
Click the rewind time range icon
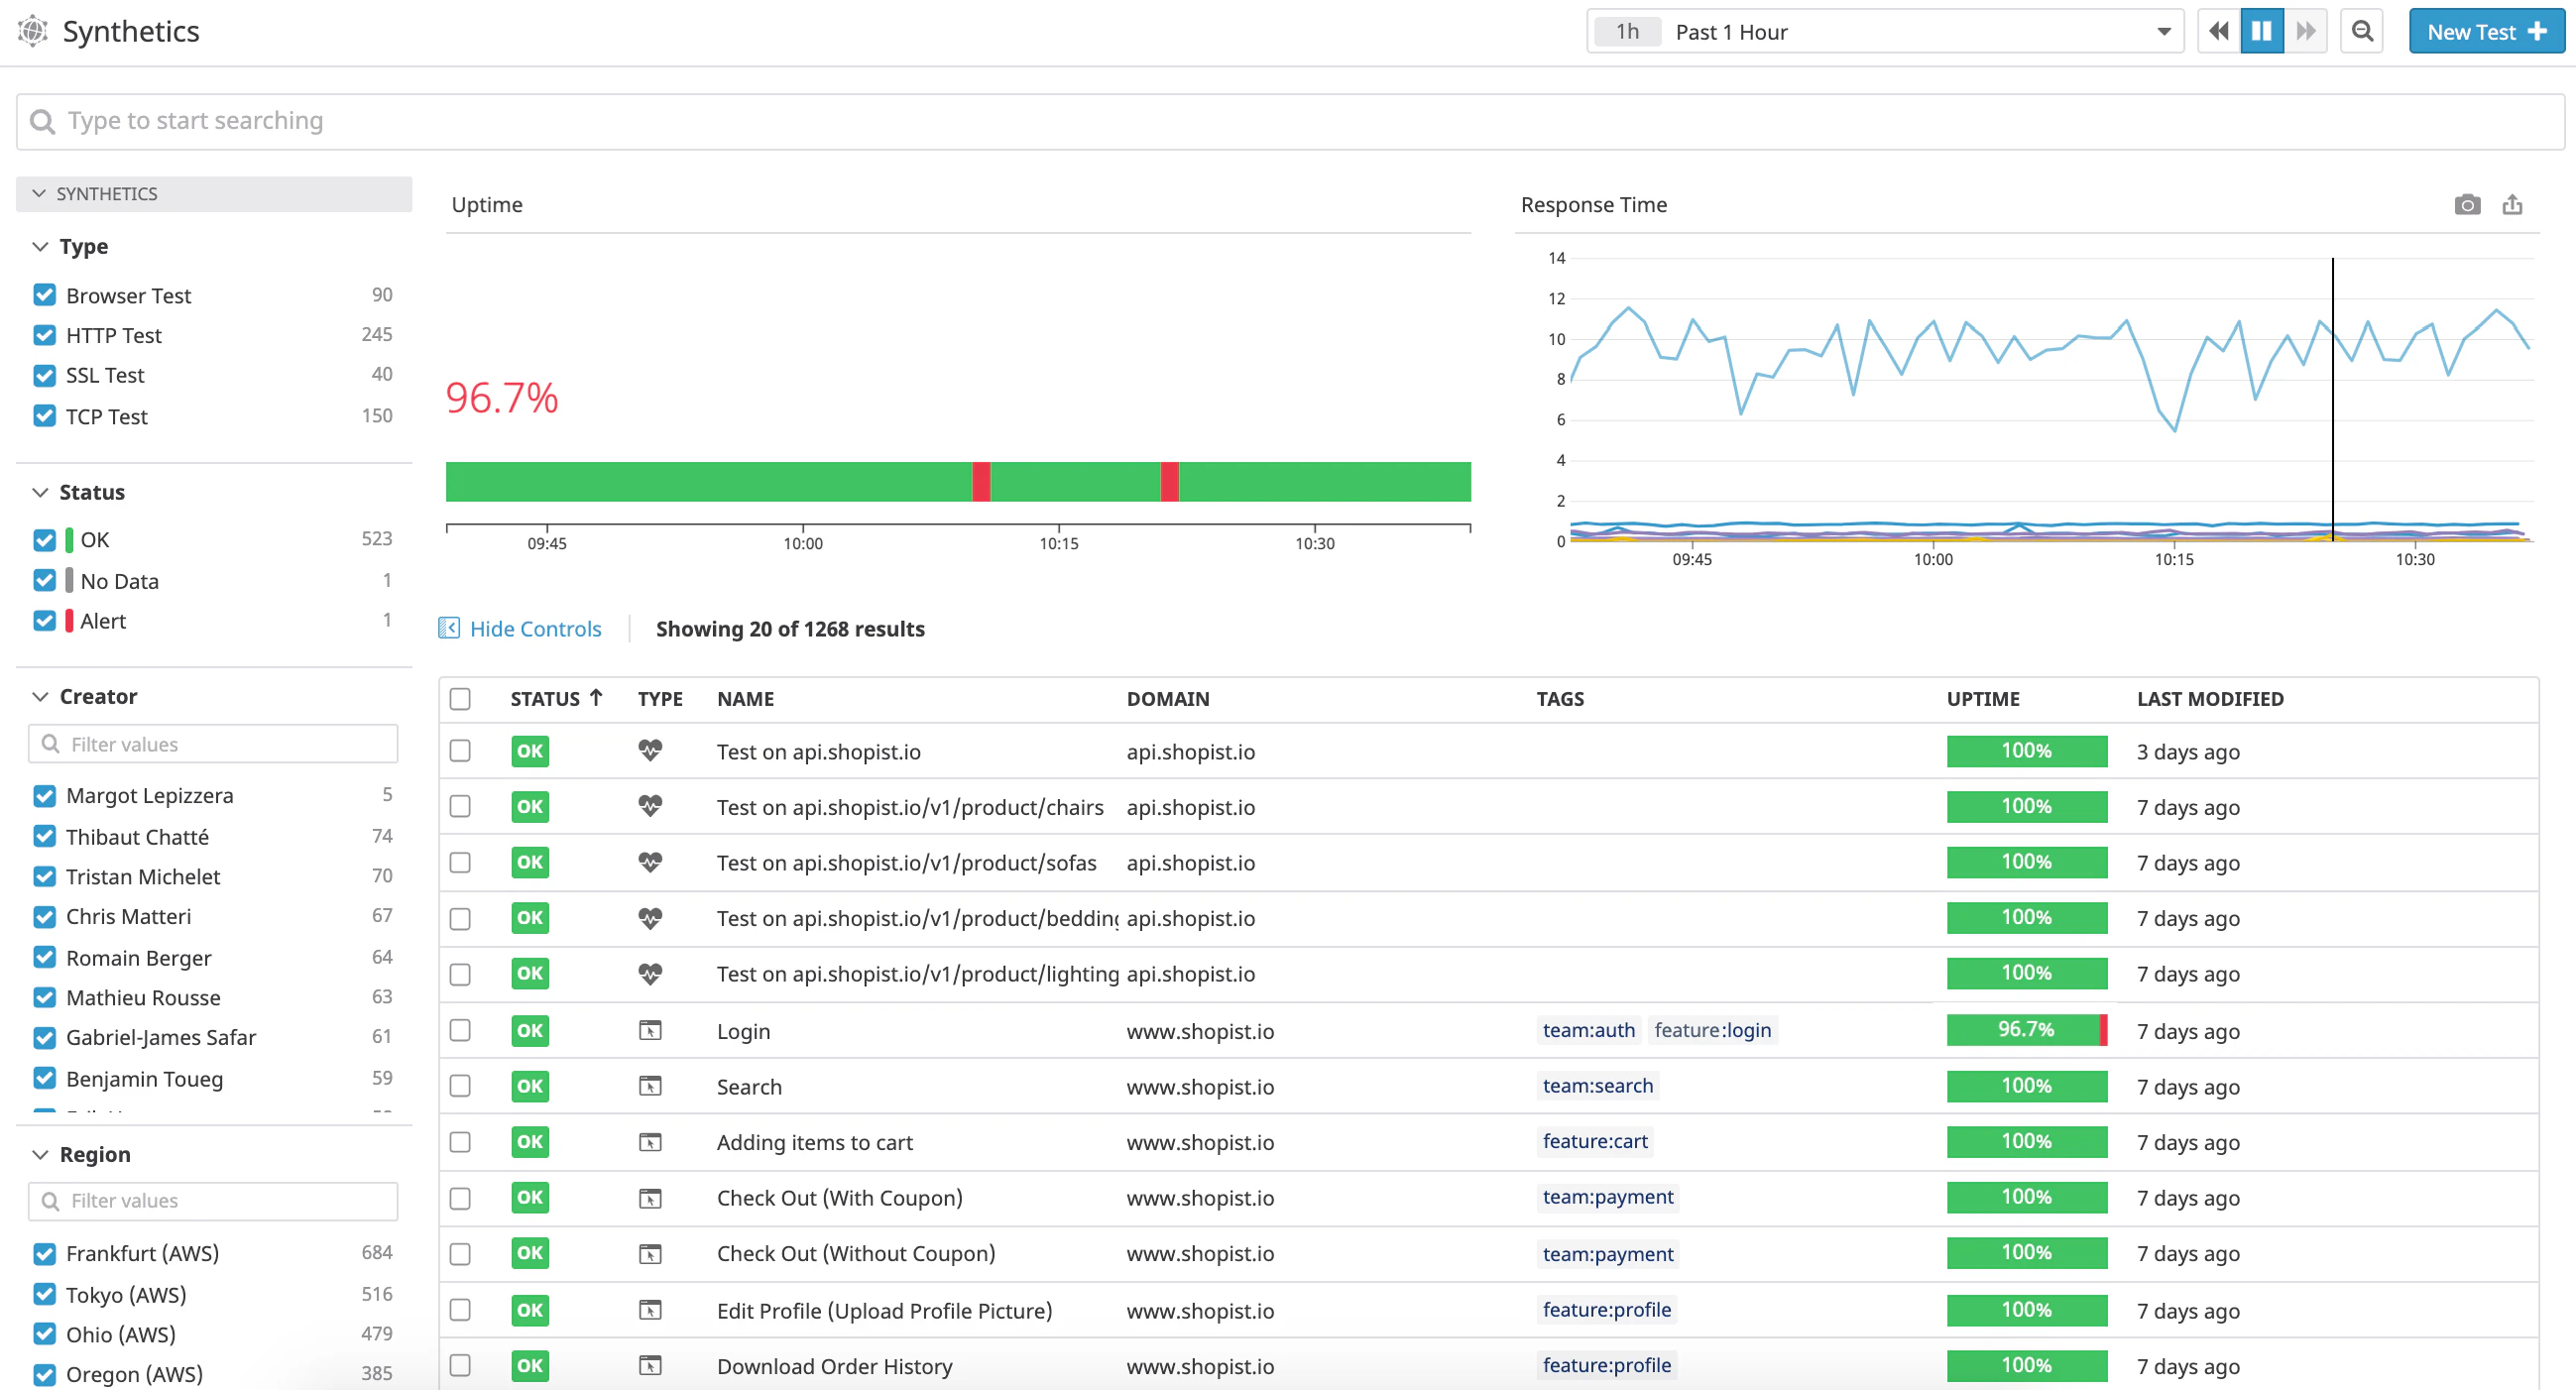[2218, 31]
